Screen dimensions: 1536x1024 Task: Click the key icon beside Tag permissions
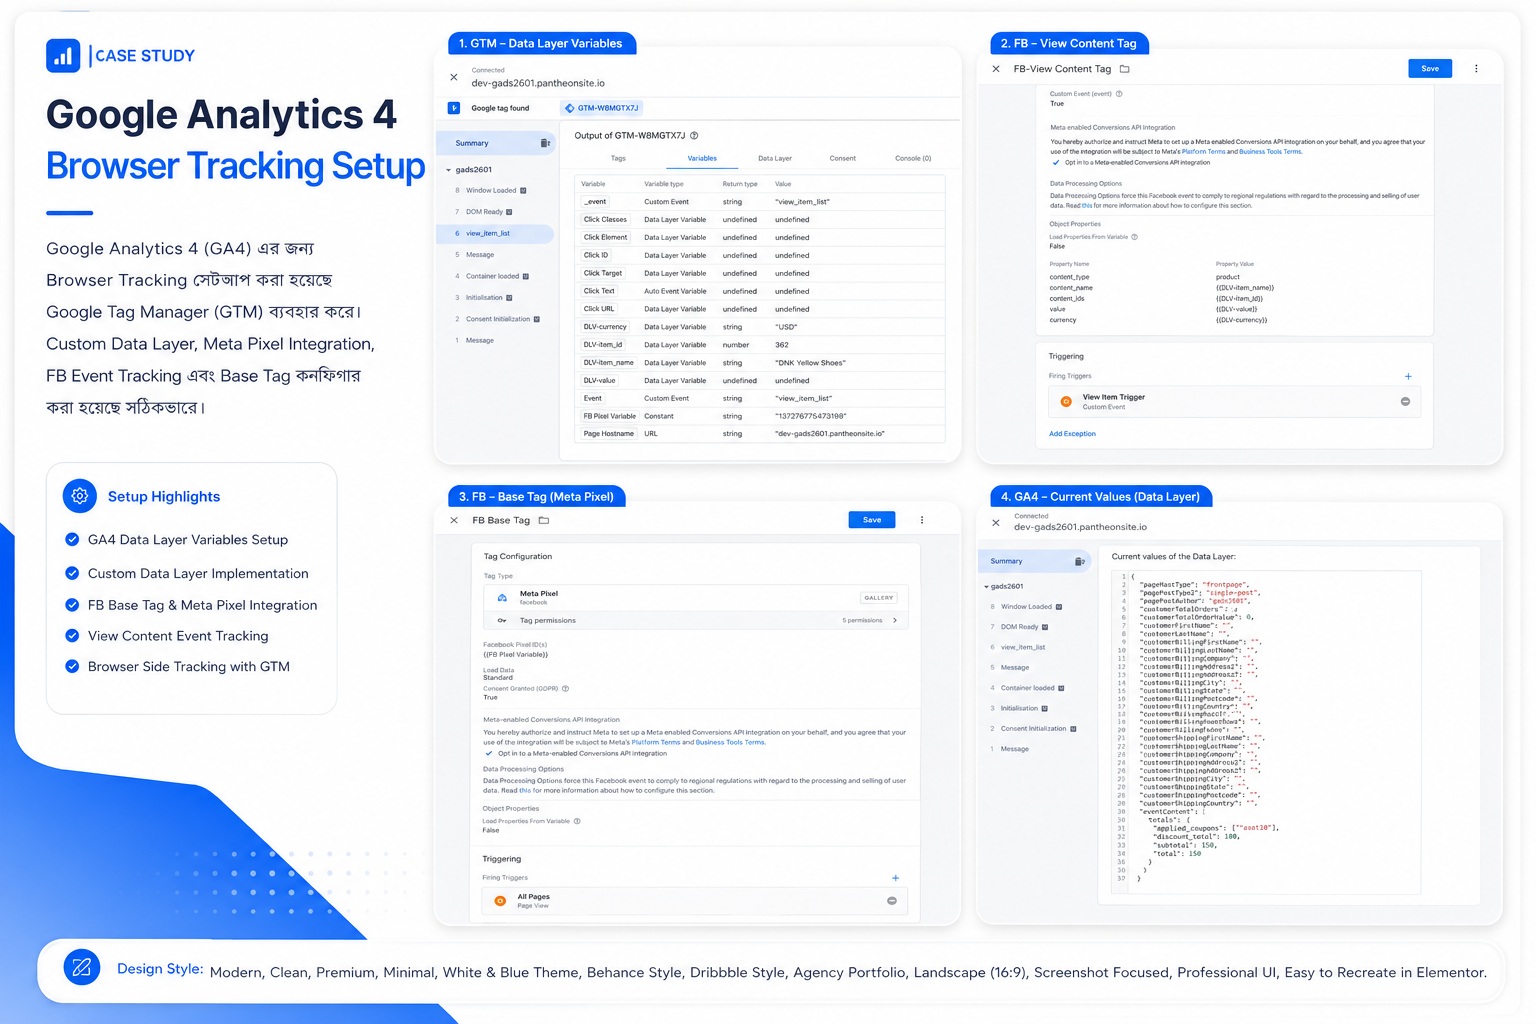(502, 620)
